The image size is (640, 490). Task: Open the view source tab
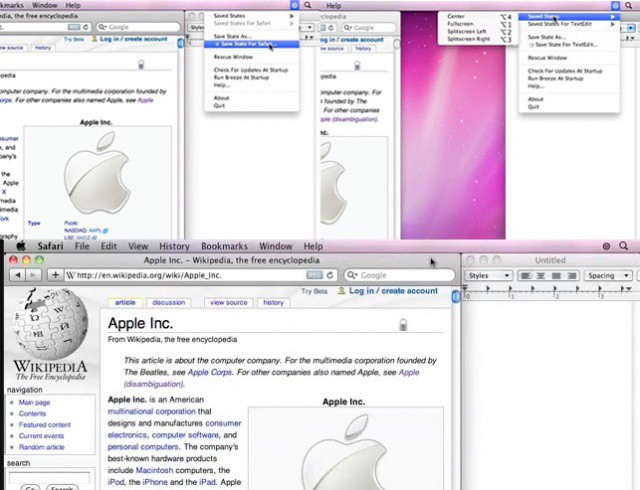[229, 302]
